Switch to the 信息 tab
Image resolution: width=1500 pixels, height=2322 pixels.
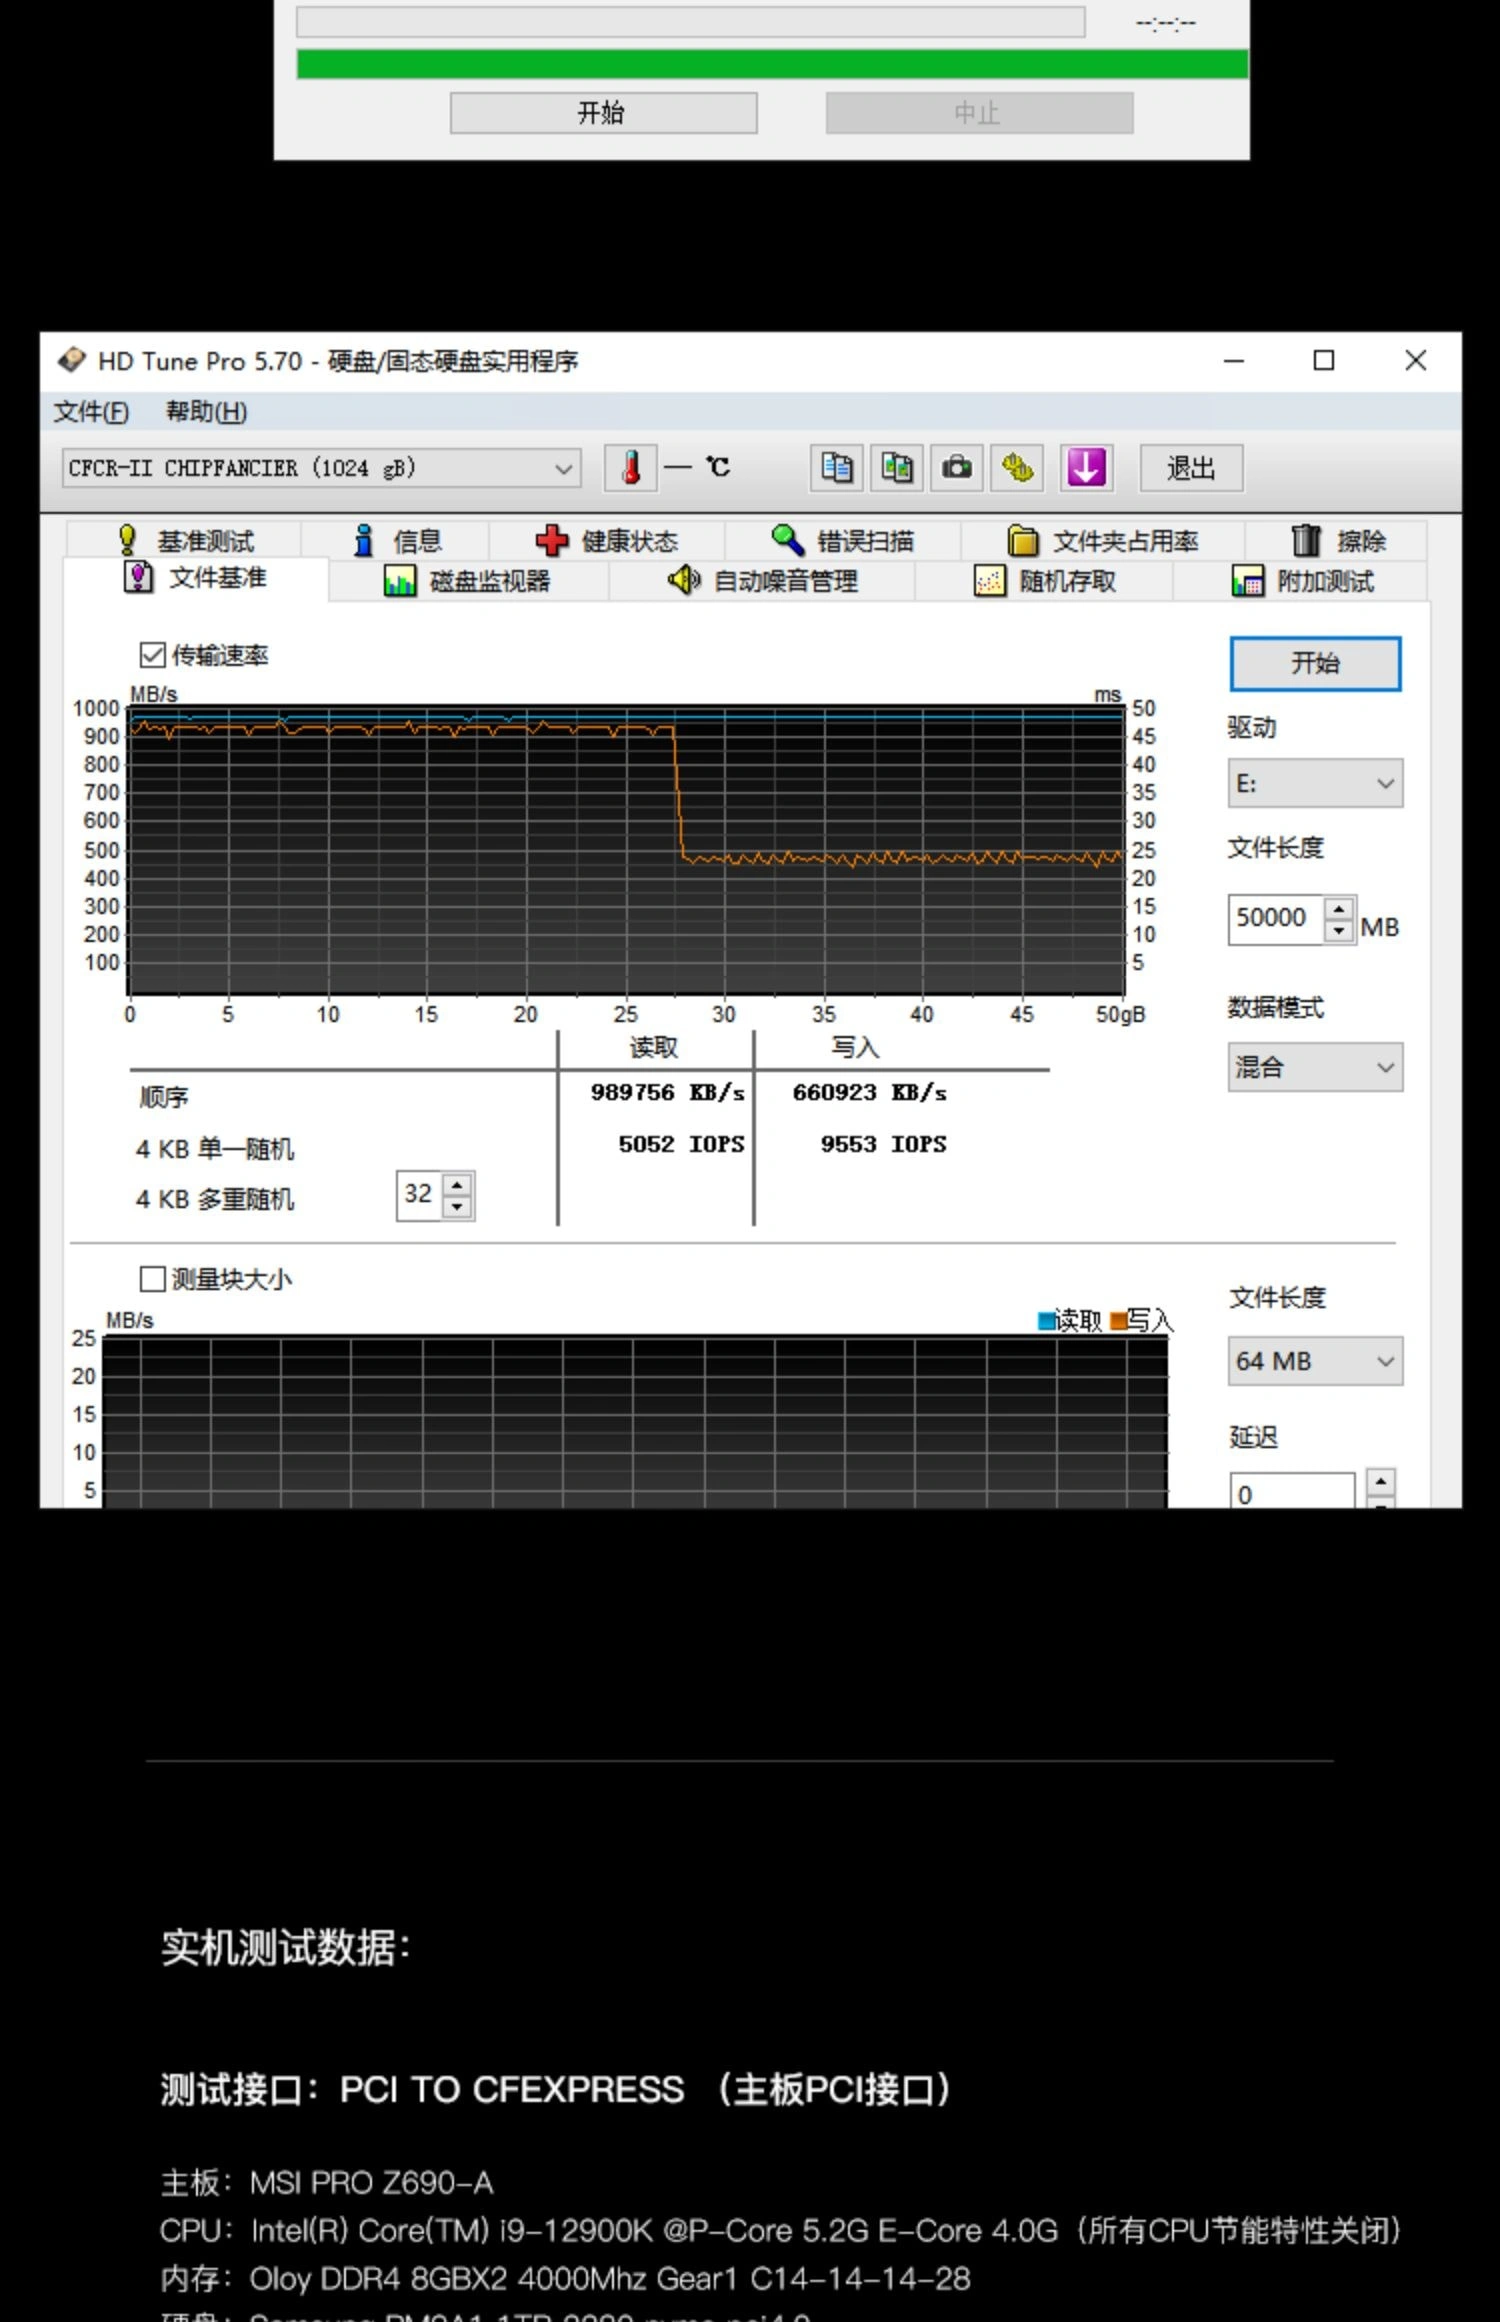[395, 540]
